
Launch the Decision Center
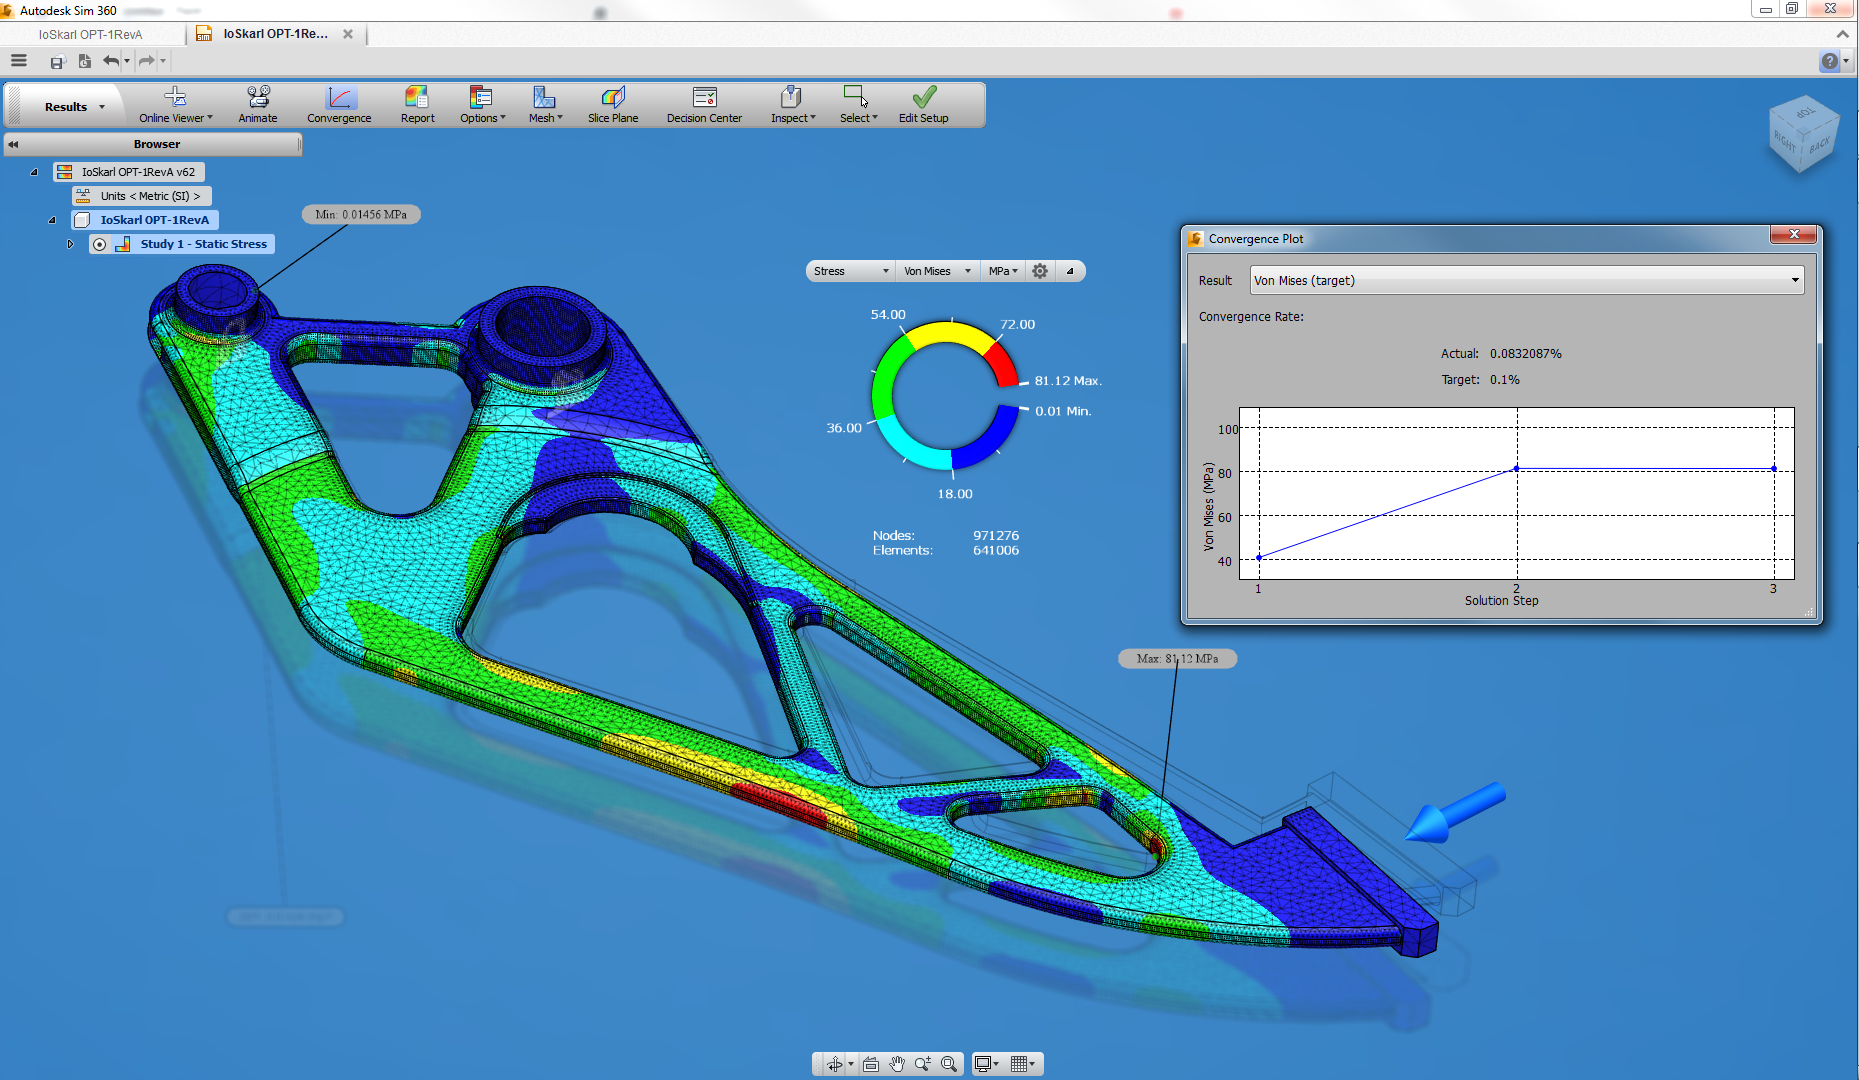(x=704, y=104)
